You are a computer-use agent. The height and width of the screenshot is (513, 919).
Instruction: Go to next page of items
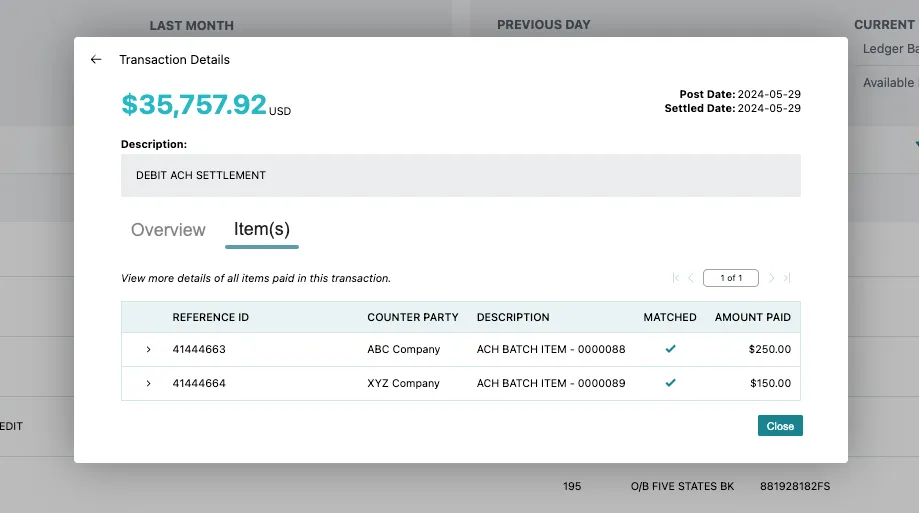pos(771,278)
